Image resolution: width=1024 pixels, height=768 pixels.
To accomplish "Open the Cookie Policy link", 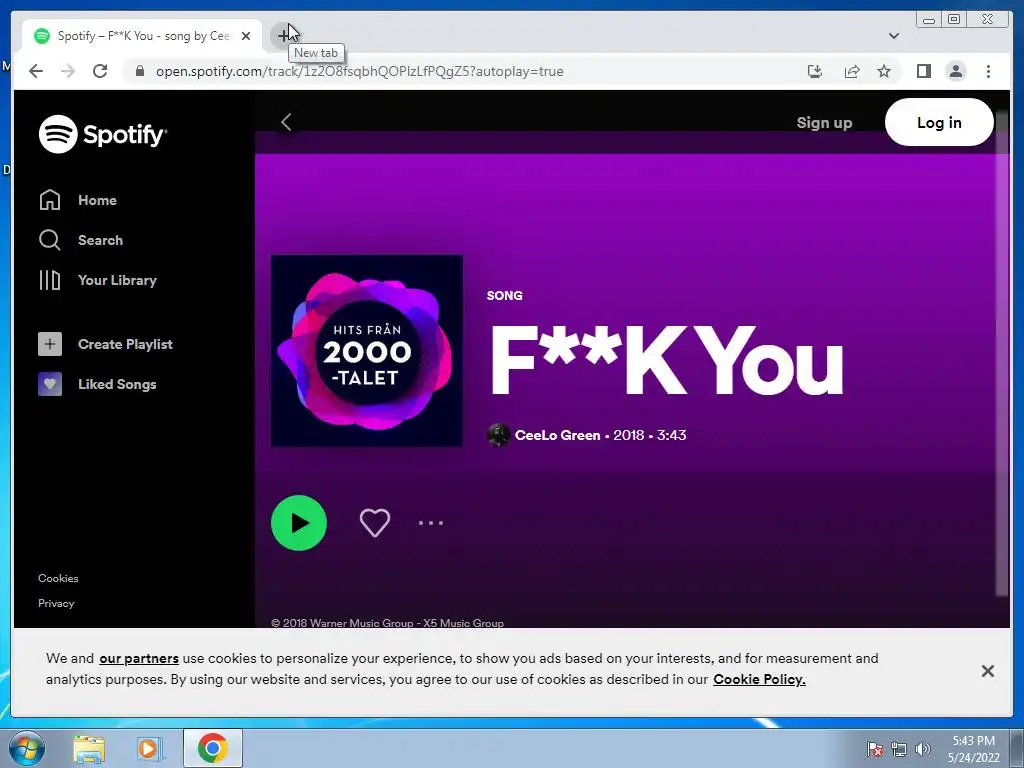I will tap(759, 679).
